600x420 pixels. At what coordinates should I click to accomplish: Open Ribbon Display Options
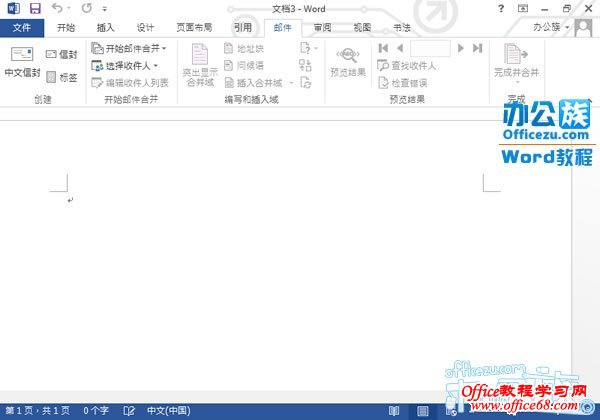click(523, 8)
